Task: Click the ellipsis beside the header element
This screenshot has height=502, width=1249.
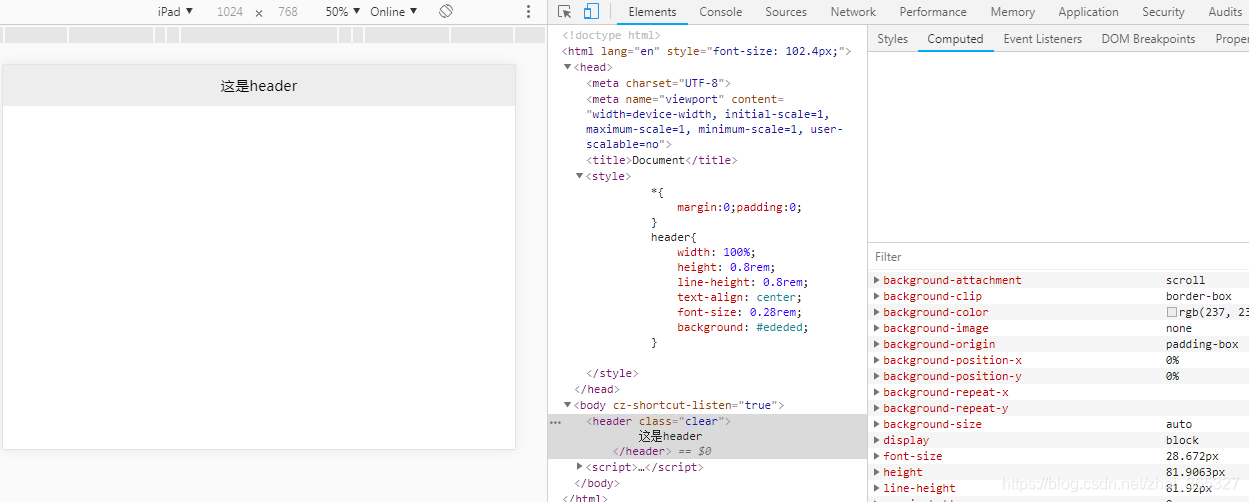Action: pyautogui.click(x=555, y=422)
